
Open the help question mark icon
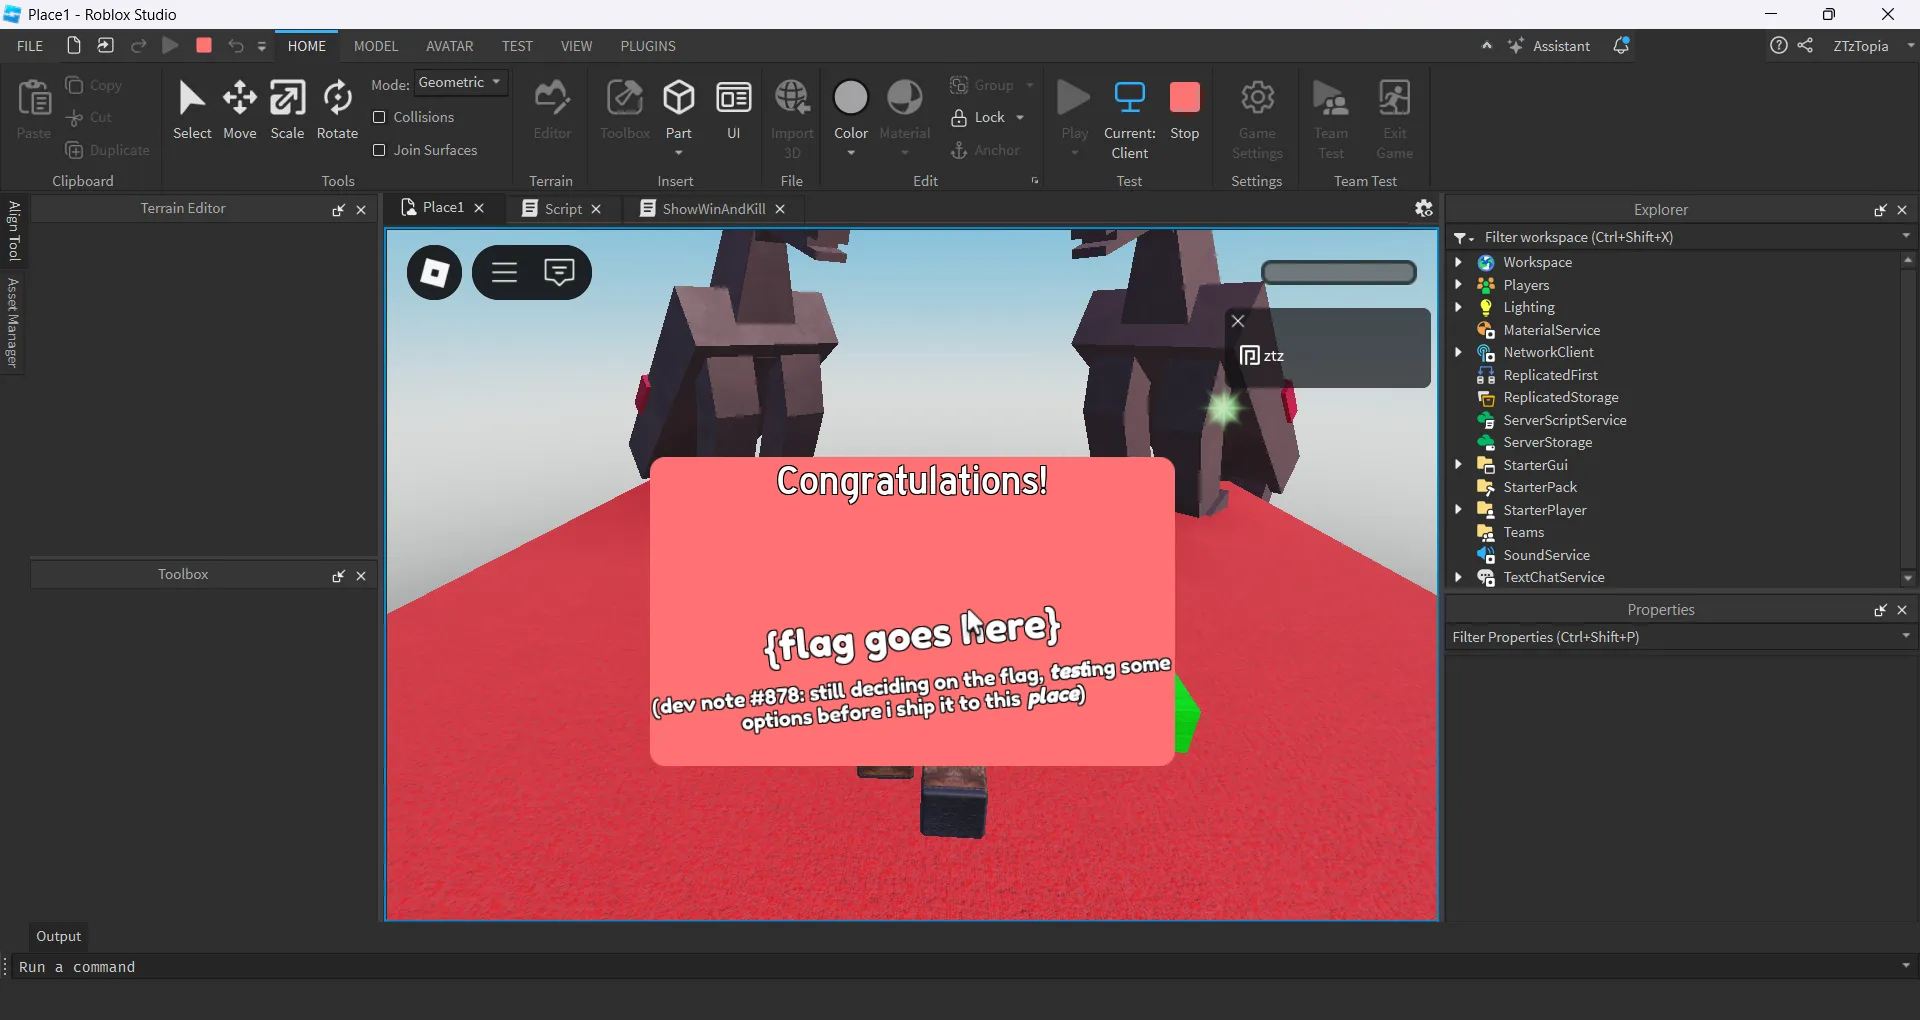tap(1778, 46)
